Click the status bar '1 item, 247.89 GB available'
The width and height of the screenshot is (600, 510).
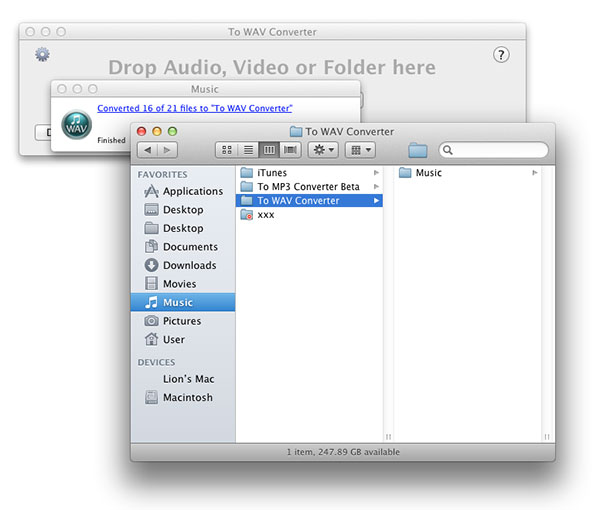point(343,452)
